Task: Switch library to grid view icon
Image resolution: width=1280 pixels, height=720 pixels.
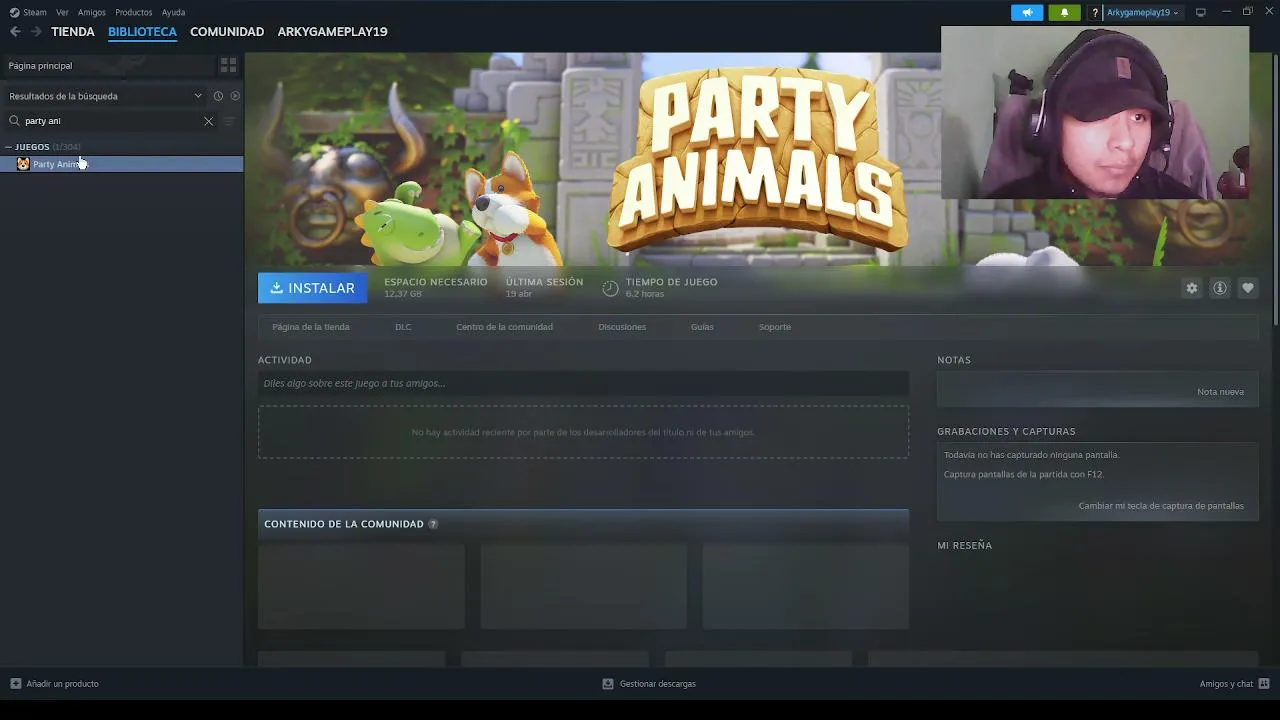Action: [228, 66]
